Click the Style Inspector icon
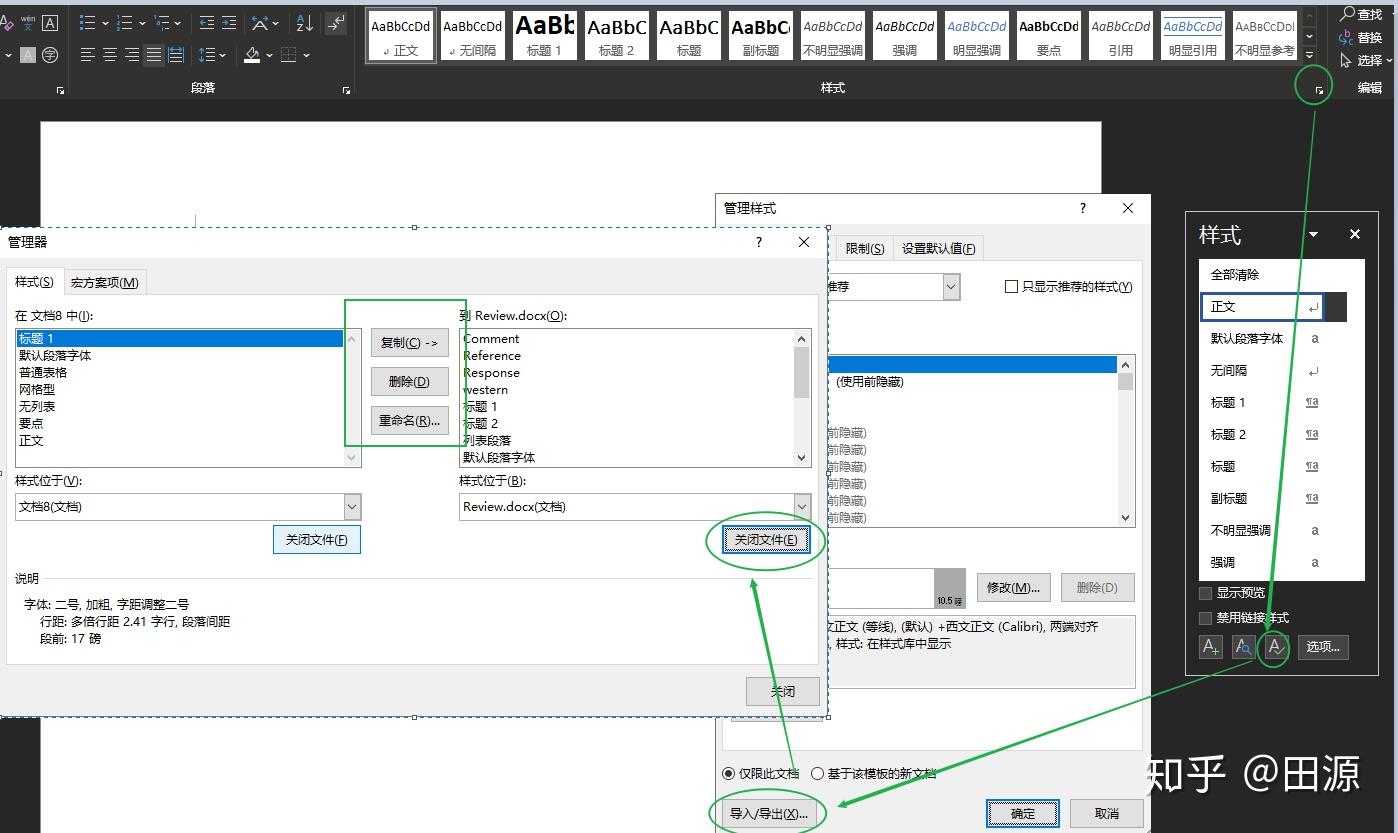The image size is (1398, 833). click(x=1243, y=646)
